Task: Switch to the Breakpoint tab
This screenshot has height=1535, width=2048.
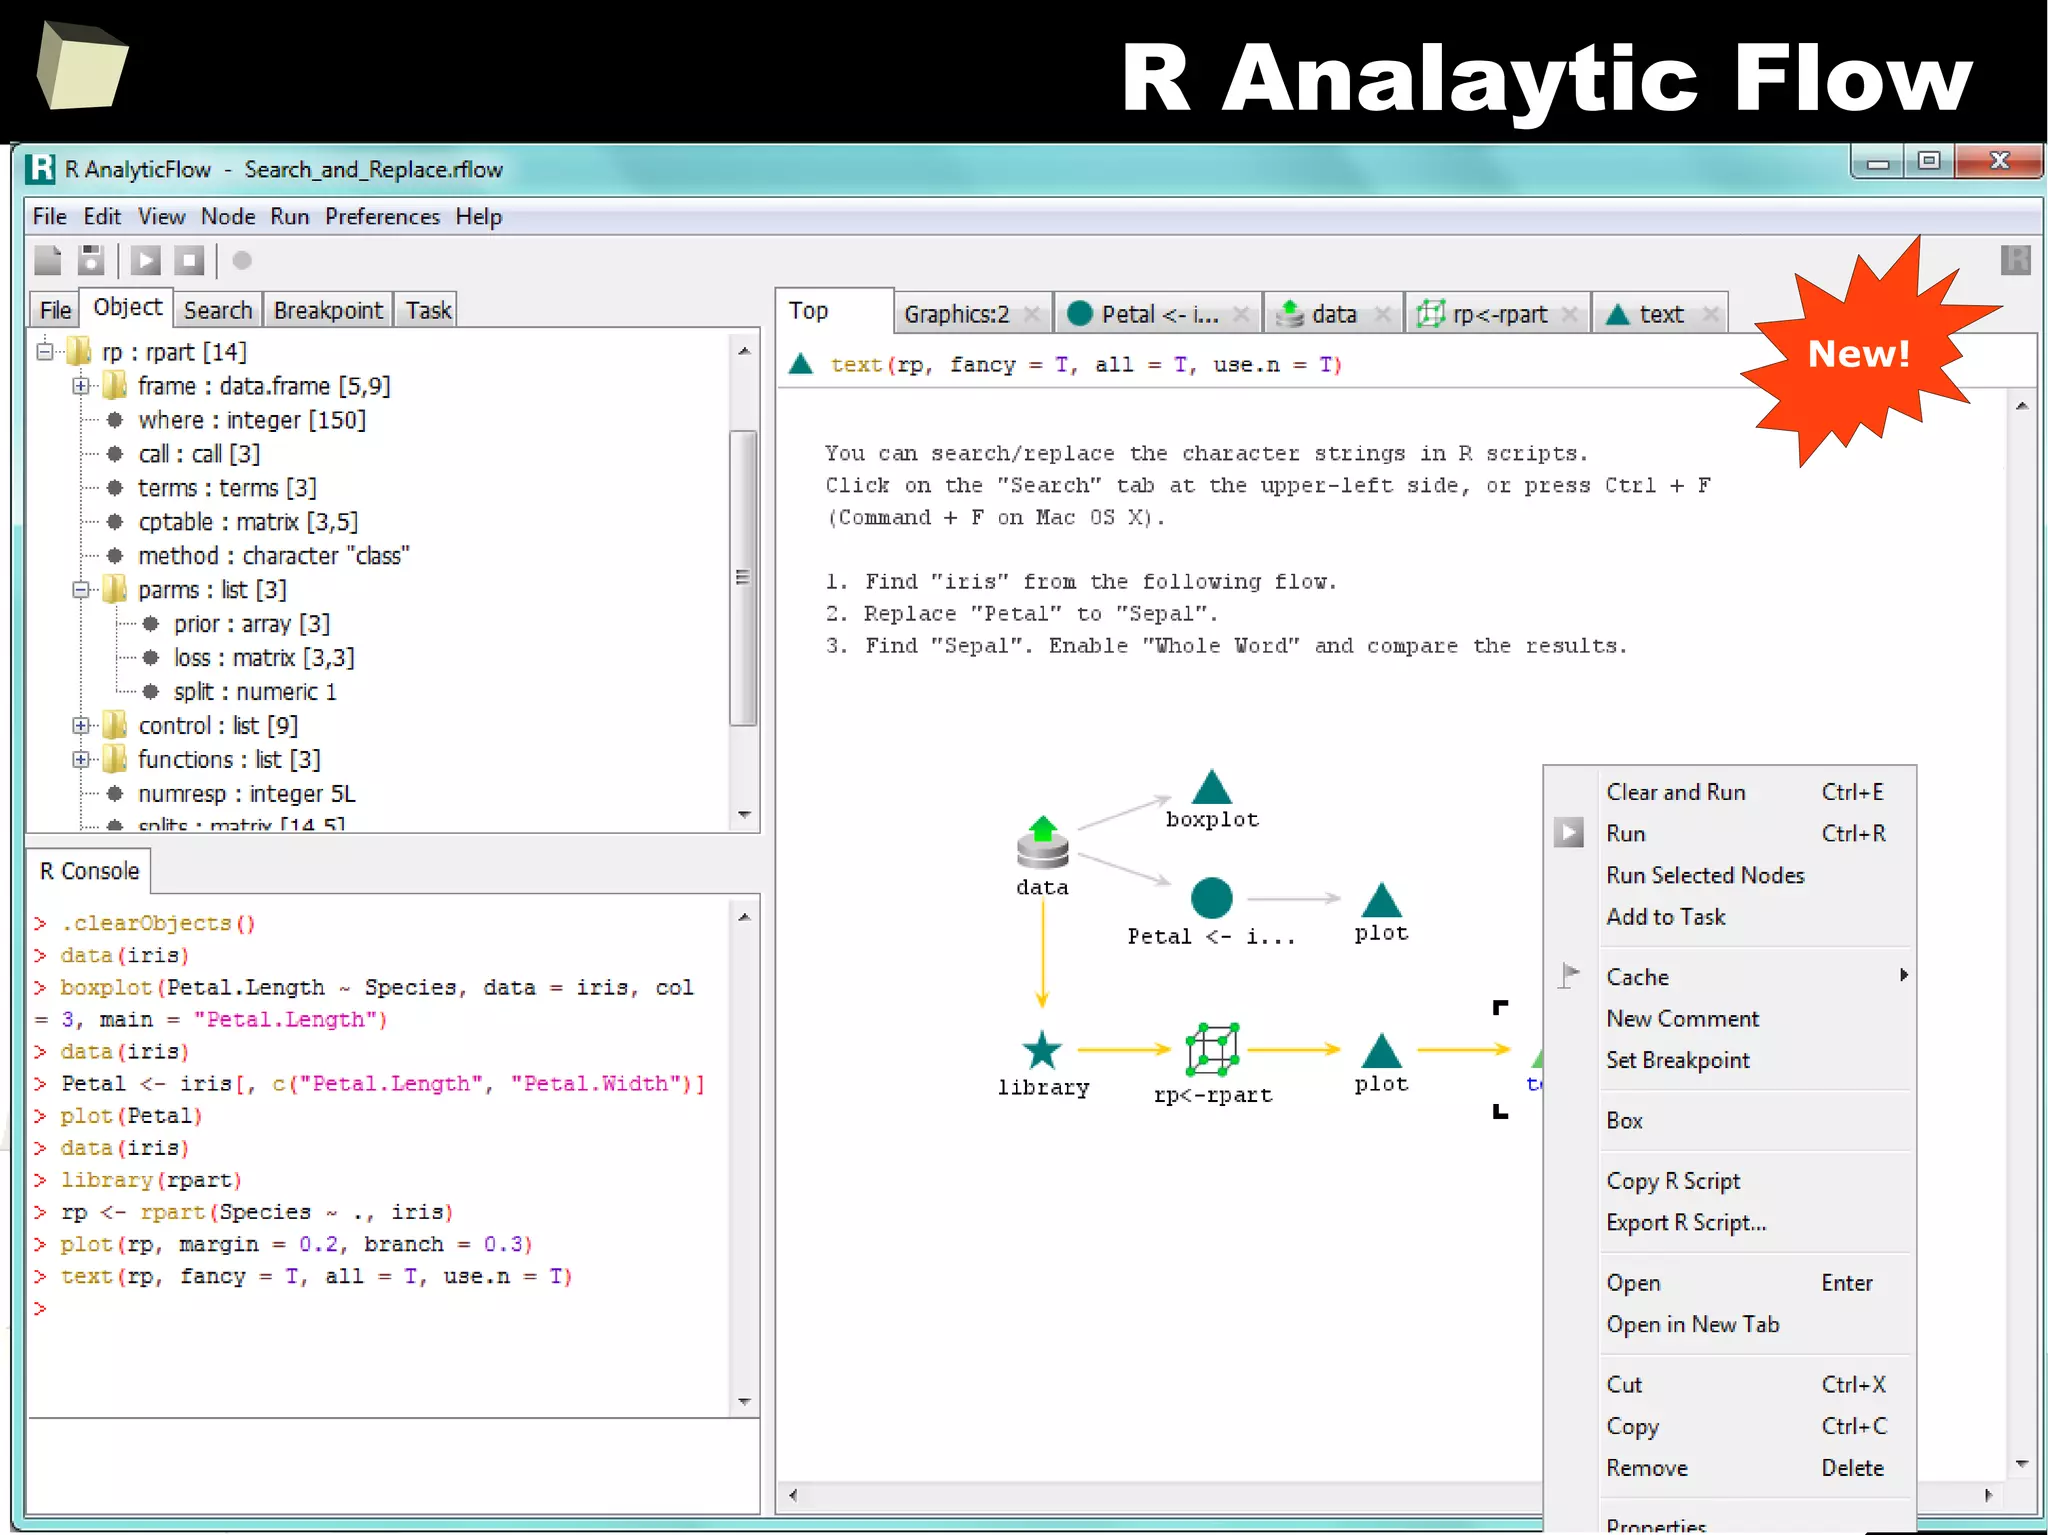Action: tap(328, 311)
